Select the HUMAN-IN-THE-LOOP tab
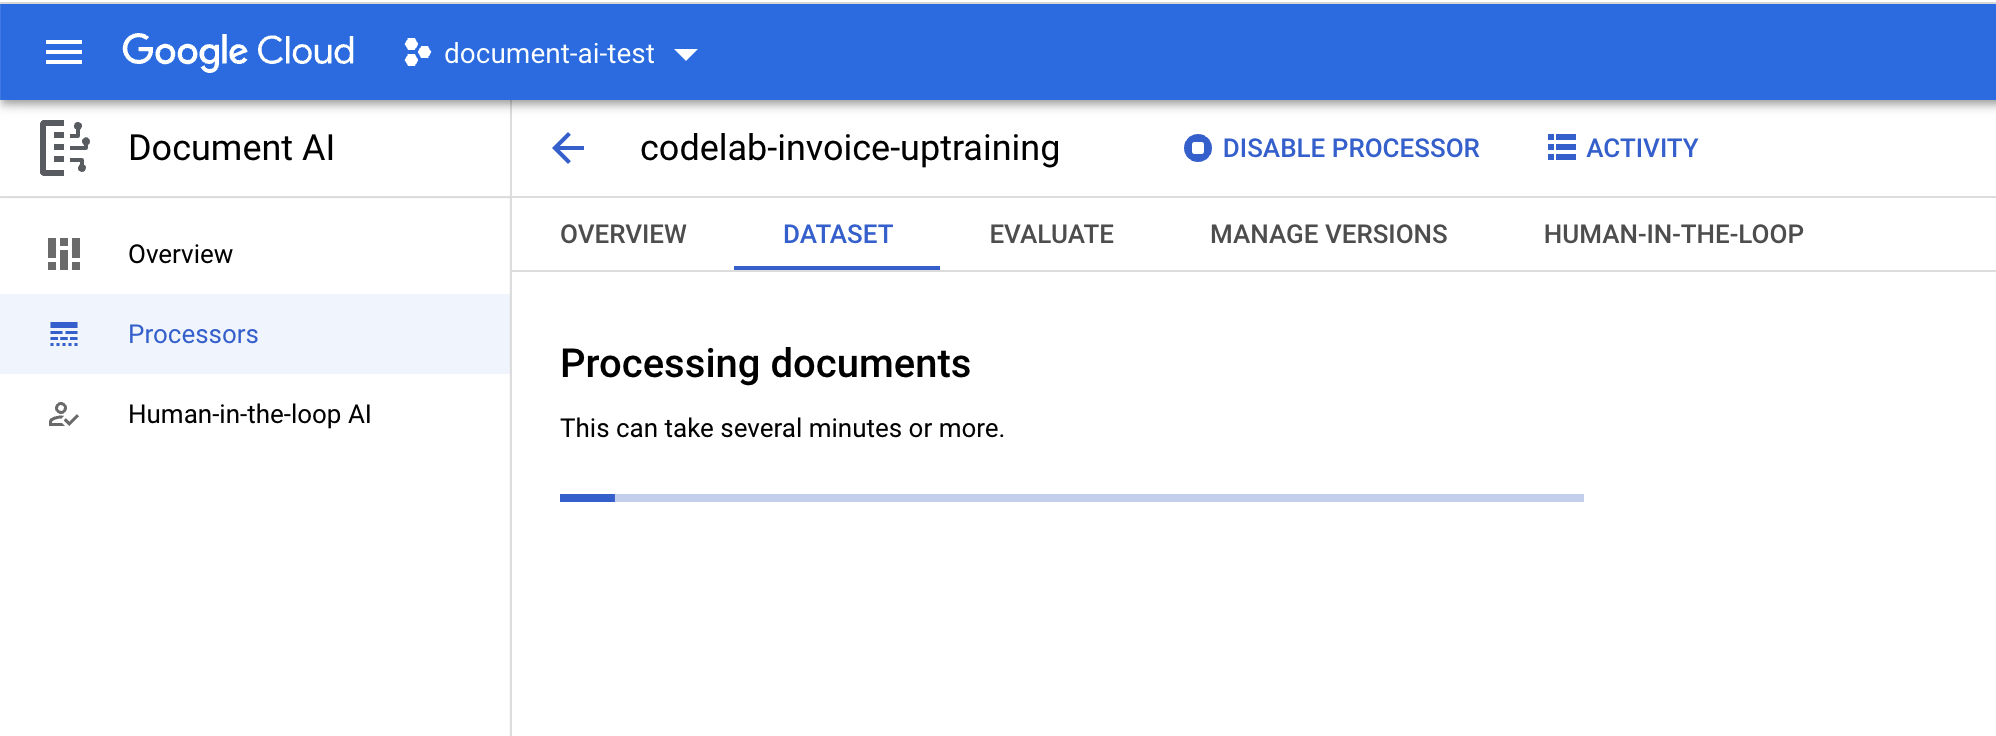The width and height of the screenshot is (1996, 736). (1674, 233)
